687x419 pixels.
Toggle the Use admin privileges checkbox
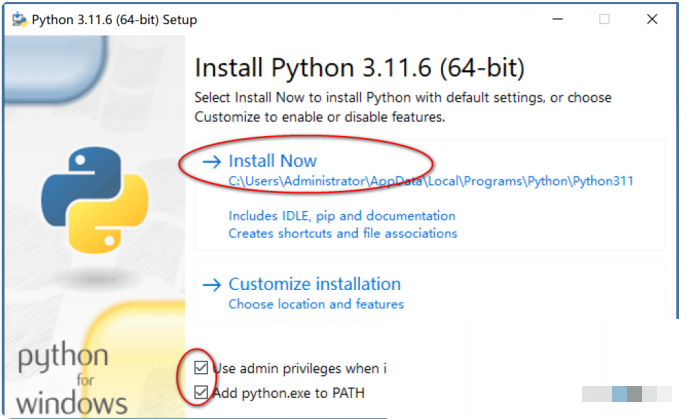201,368
